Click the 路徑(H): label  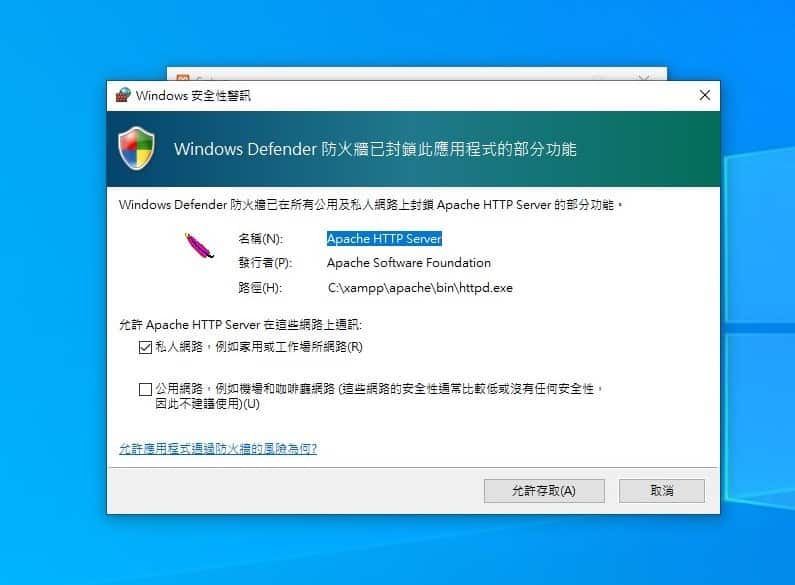click(260, 288)
